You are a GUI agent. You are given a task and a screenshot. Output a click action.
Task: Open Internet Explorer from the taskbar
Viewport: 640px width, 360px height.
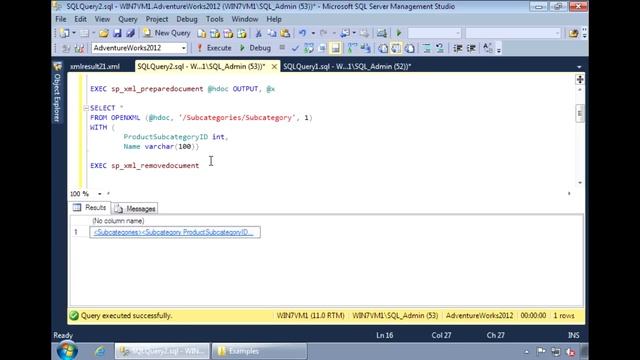click(100, 351)
